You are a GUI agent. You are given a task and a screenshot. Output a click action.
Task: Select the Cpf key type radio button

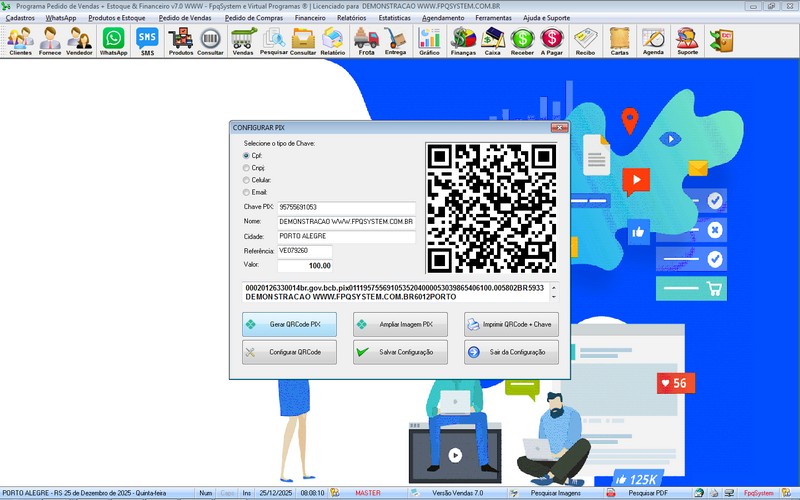(246, 156)
